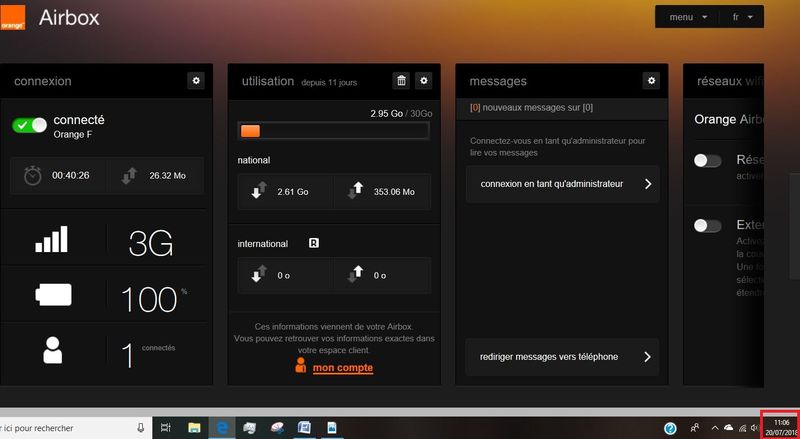Open messages panel settings gear
This screenshot has width=800, height=439.
click(652, 80)
